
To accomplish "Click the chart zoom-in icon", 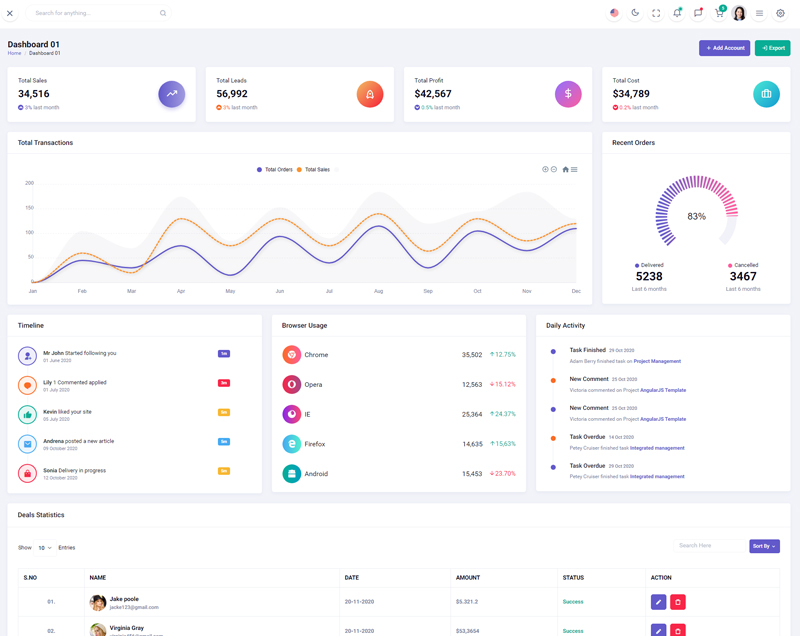I will (545, 169).
